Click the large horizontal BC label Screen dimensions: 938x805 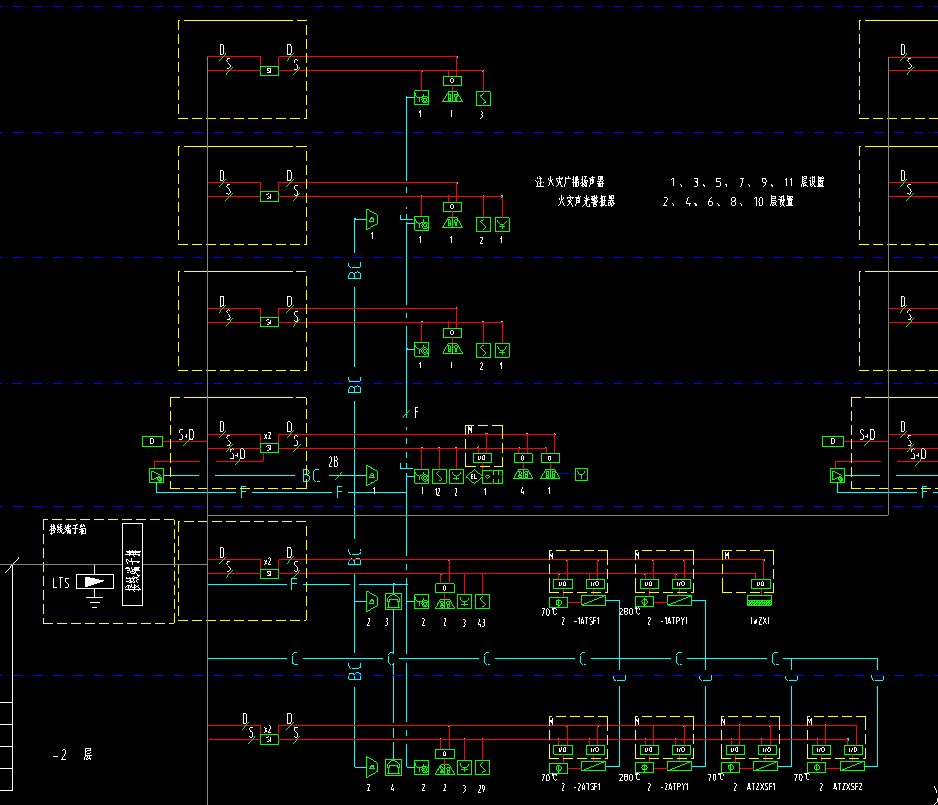click(311, 476)
